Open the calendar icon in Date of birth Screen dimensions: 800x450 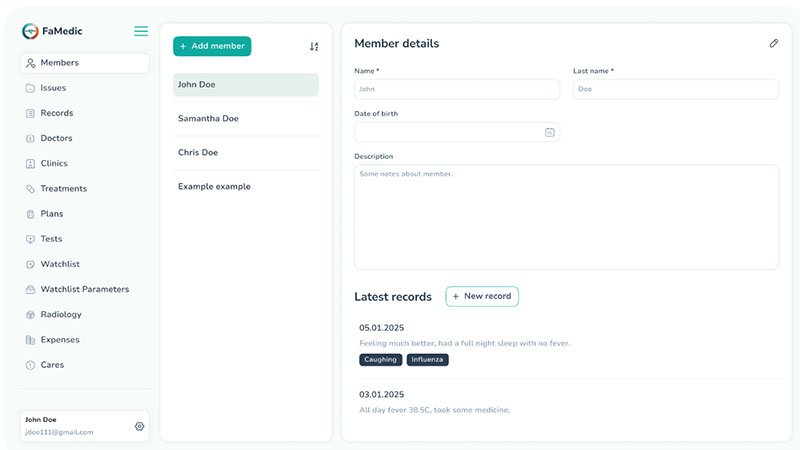[549, 132]
